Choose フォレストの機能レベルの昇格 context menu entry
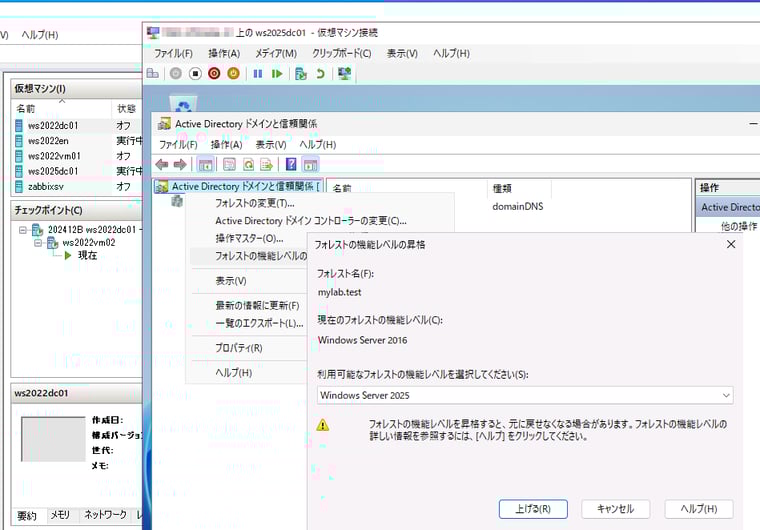760x530 pixels. point(249,256)
